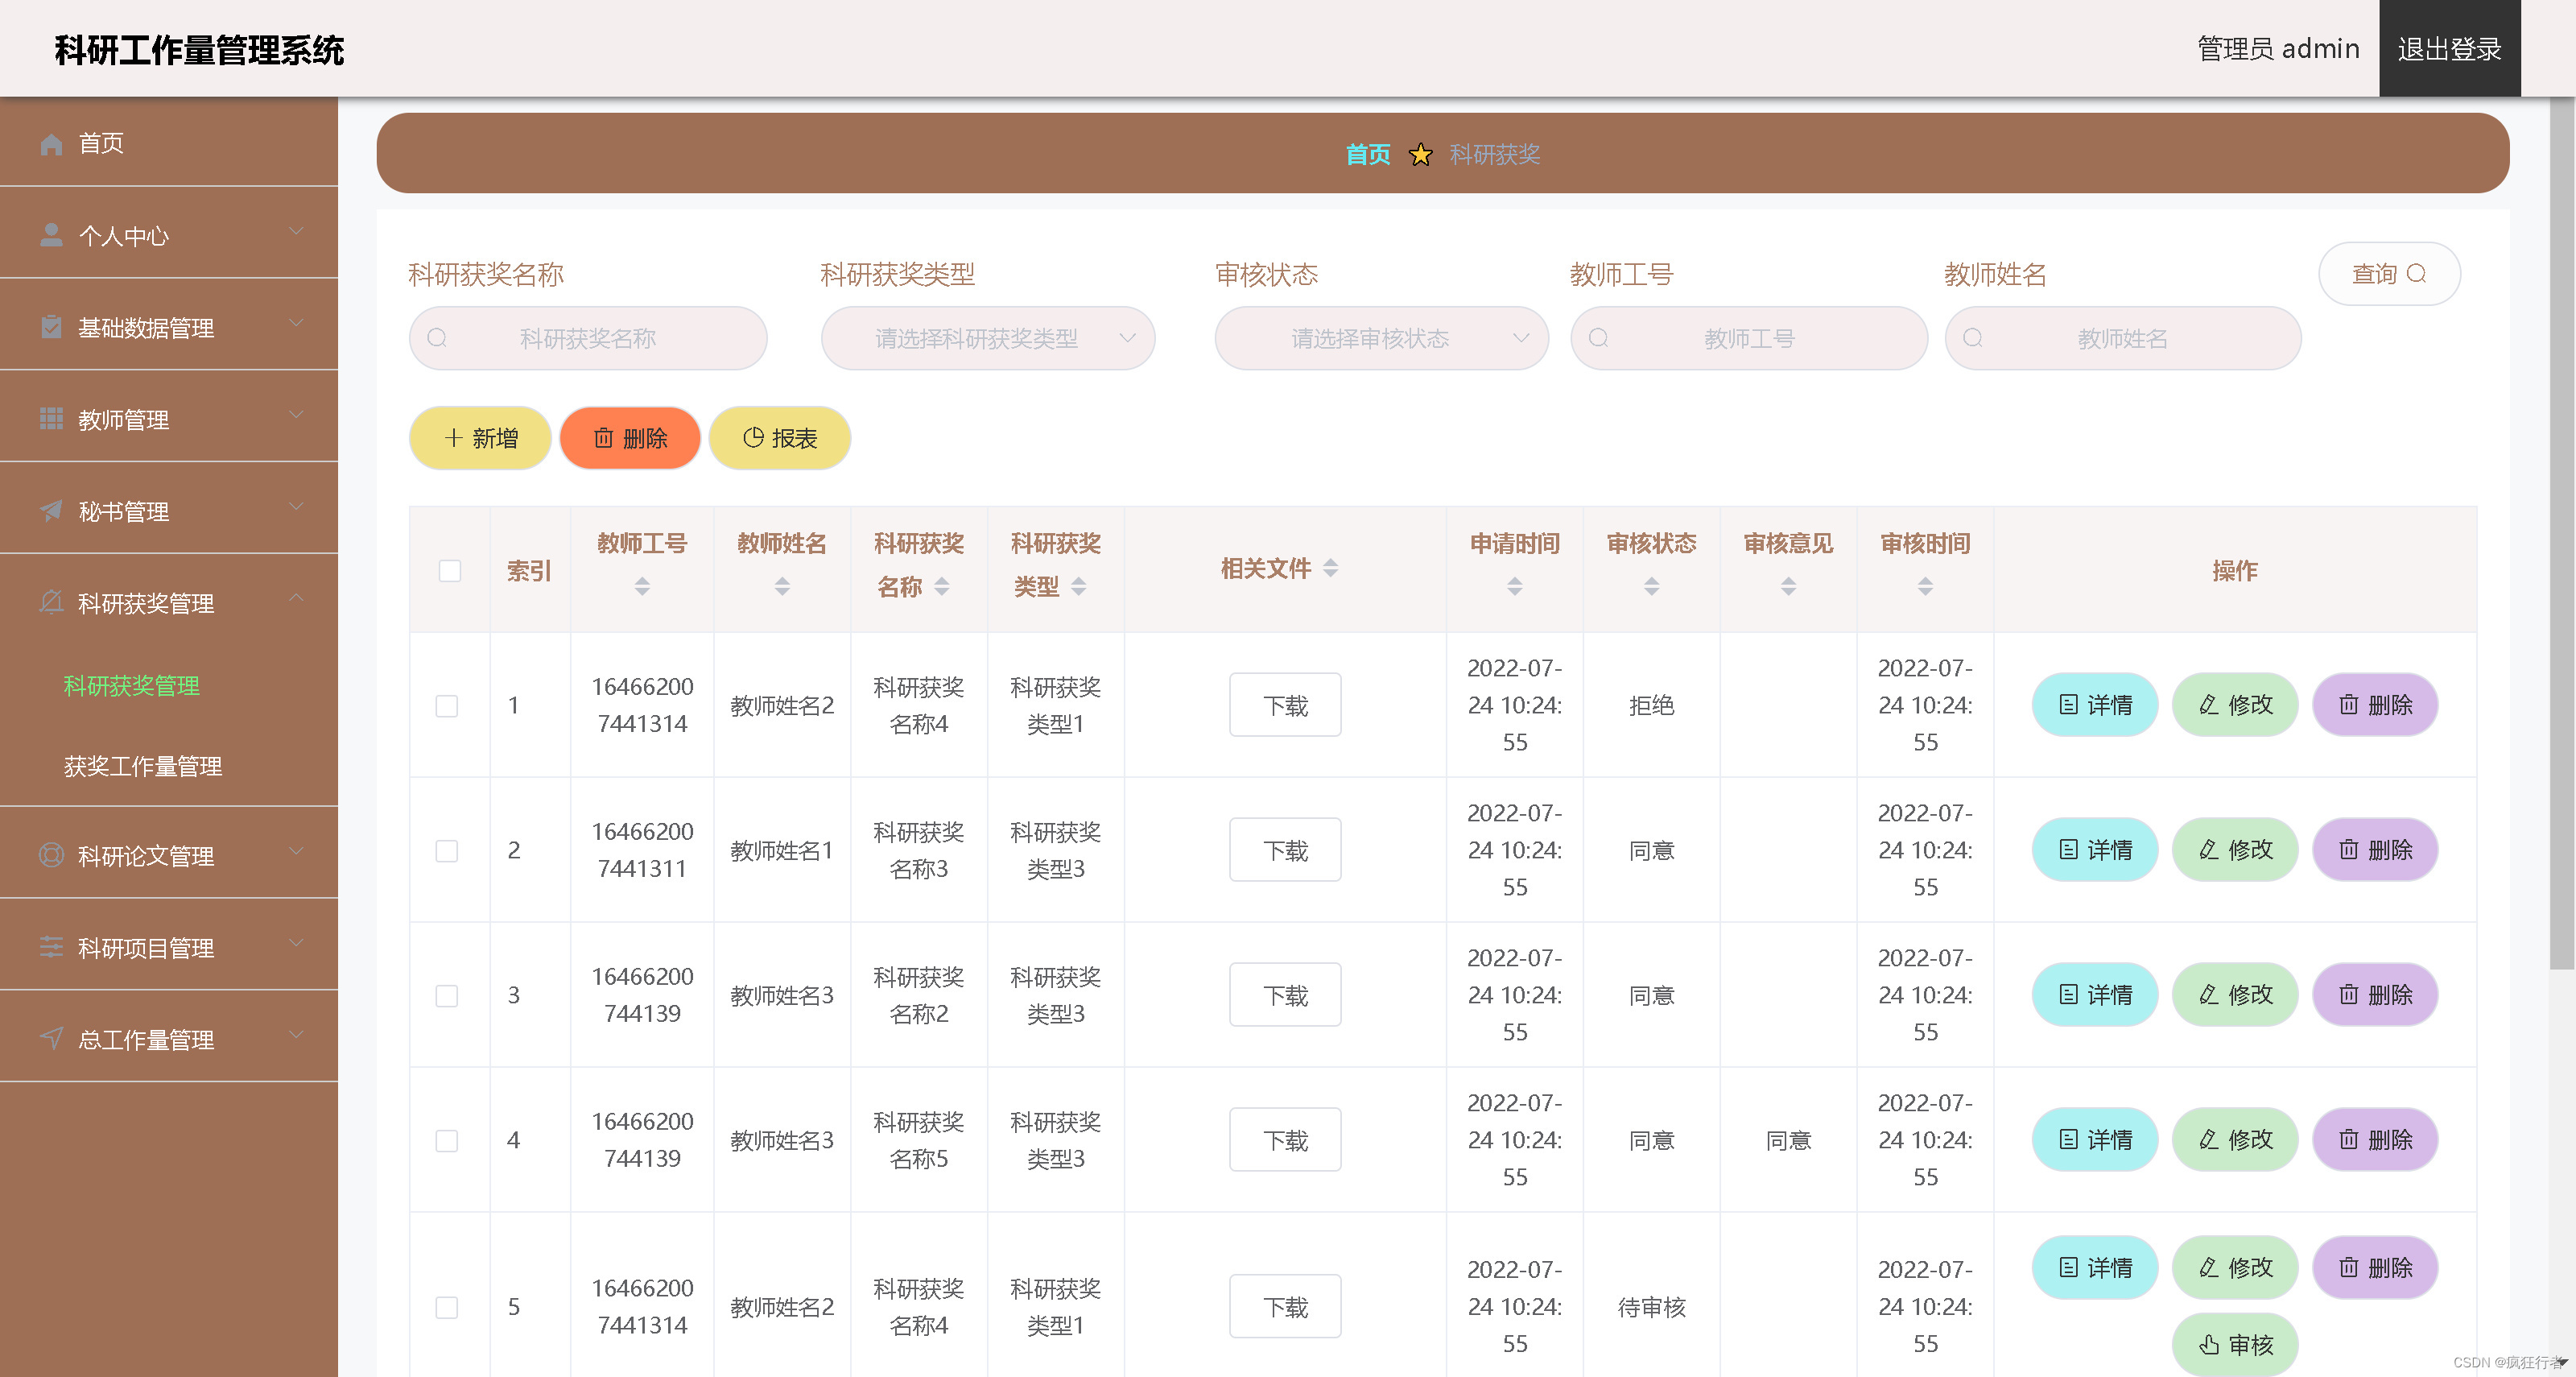Click 科研获奖 breadcrumb text
Viewport: 2576px width, 1377px height.
(1495, 155)
